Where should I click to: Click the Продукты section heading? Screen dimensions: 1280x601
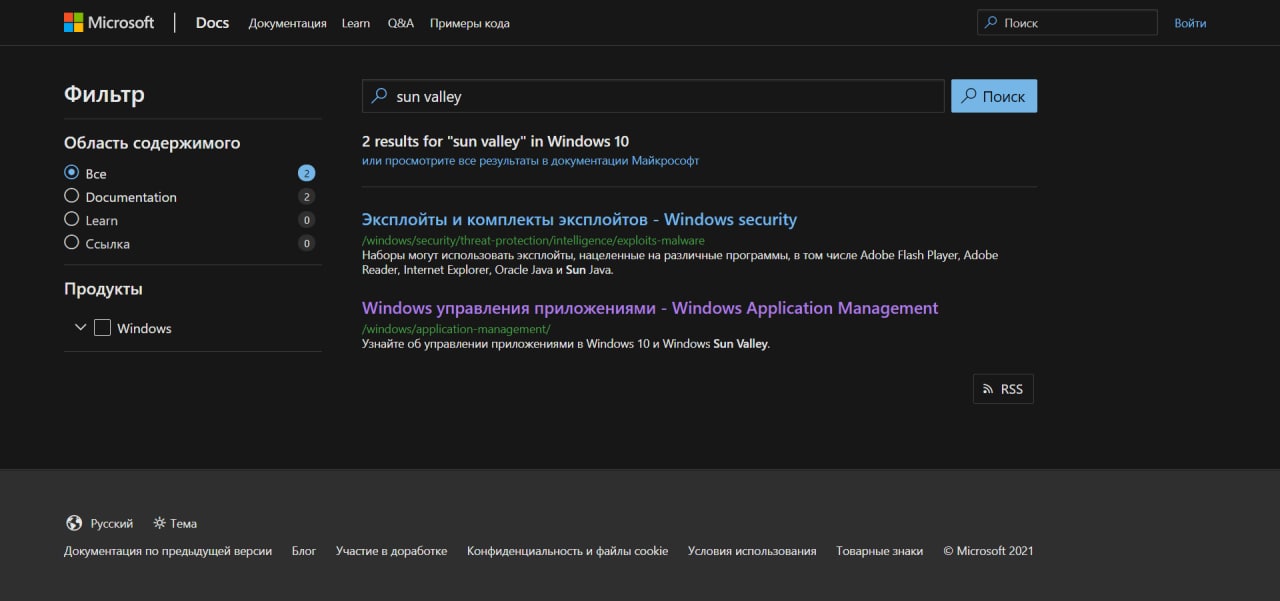click(103, 289)
